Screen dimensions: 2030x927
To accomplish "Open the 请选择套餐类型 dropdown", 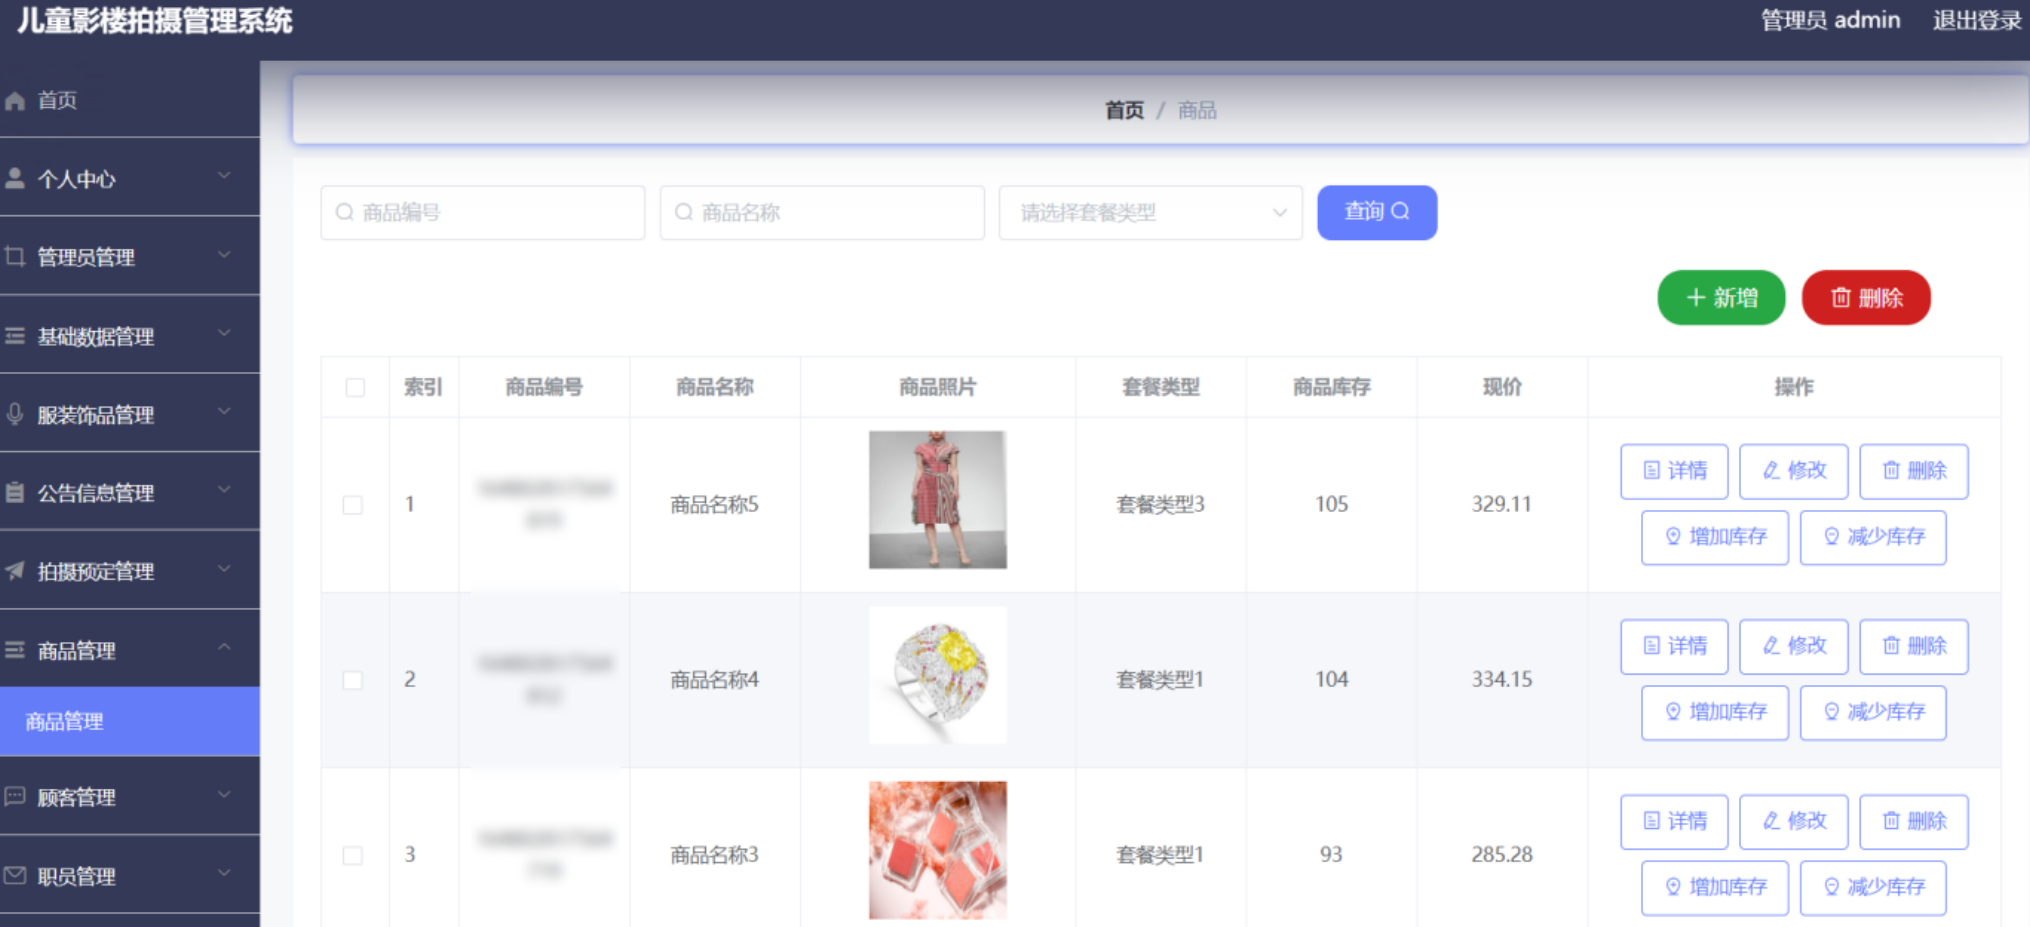I will point(1150,212).
